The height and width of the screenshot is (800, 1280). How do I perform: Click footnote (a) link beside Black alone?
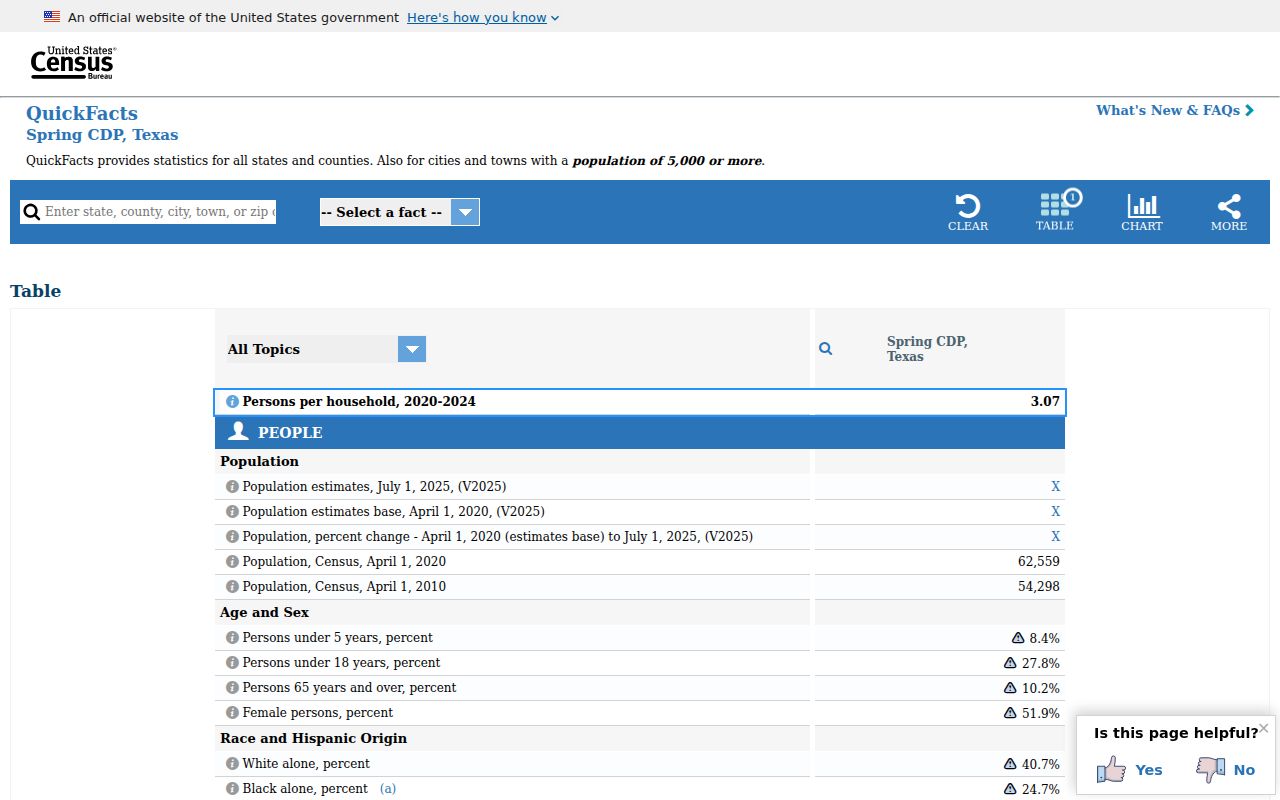pyautogui.click(x=388, y=789)
